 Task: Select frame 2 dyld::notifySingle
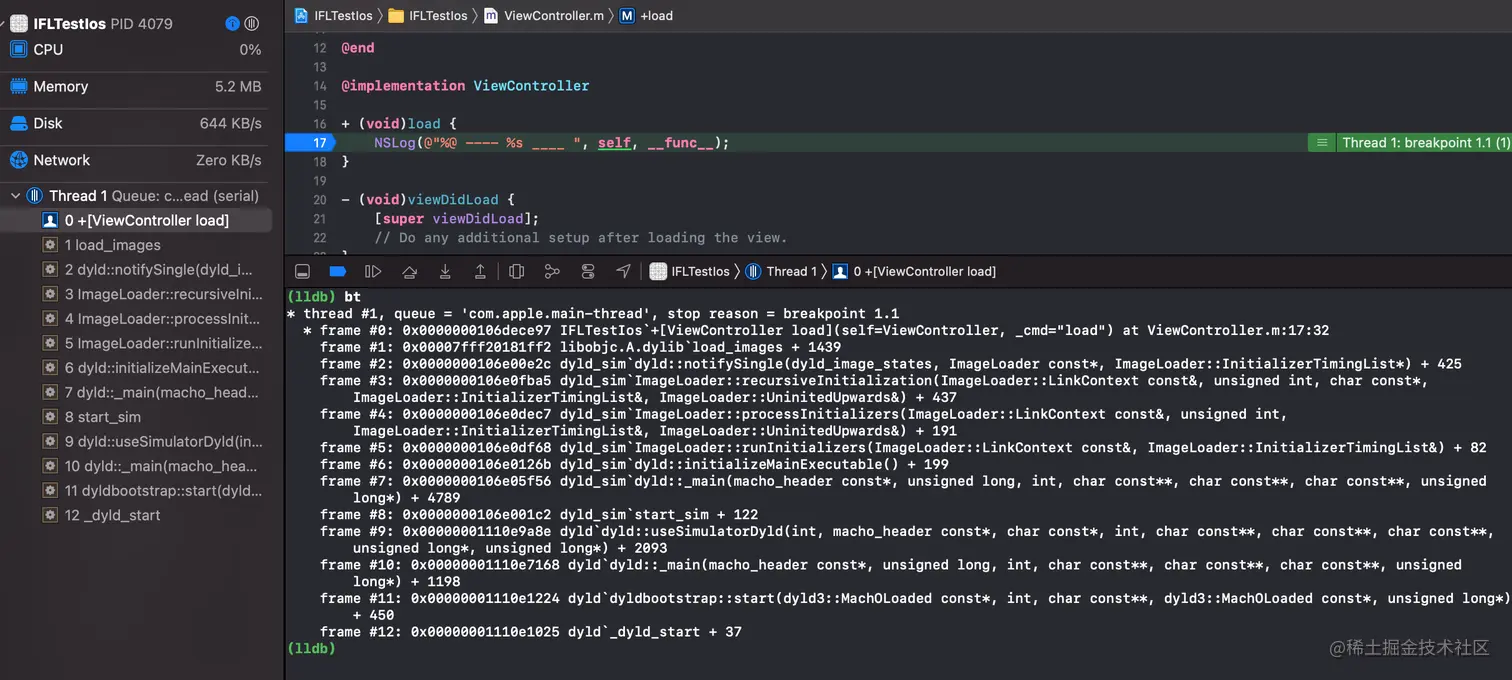[x=136, y=269]
